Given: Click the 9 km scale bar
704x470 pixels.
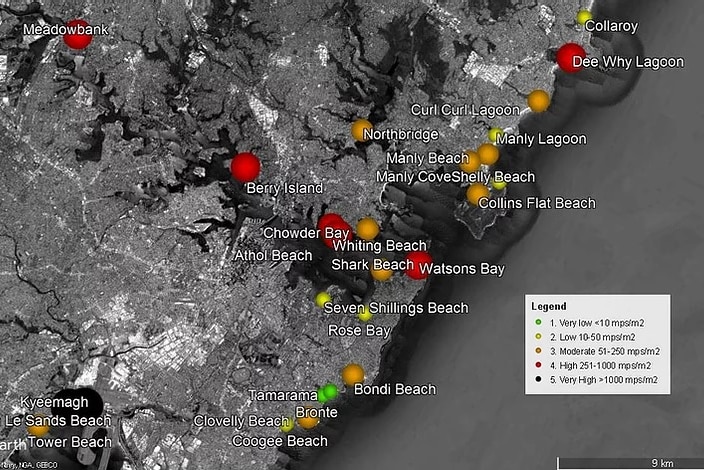Looking at the screenshot, I should coord(630,463).
